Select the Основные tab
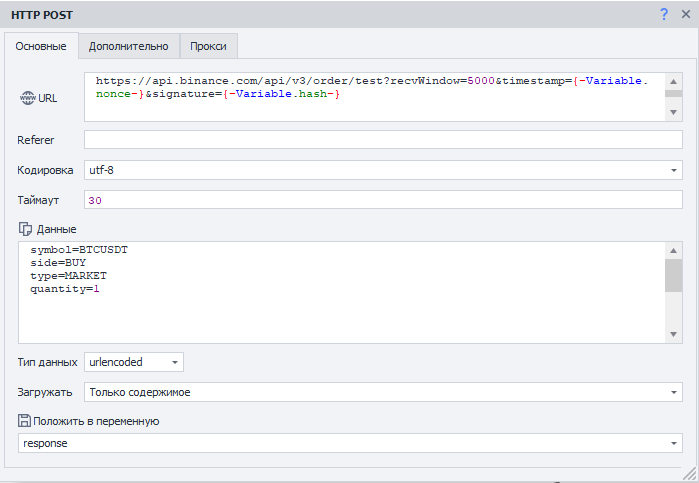Viewport: 699px width, 483px height. click(x=41, y=46)
